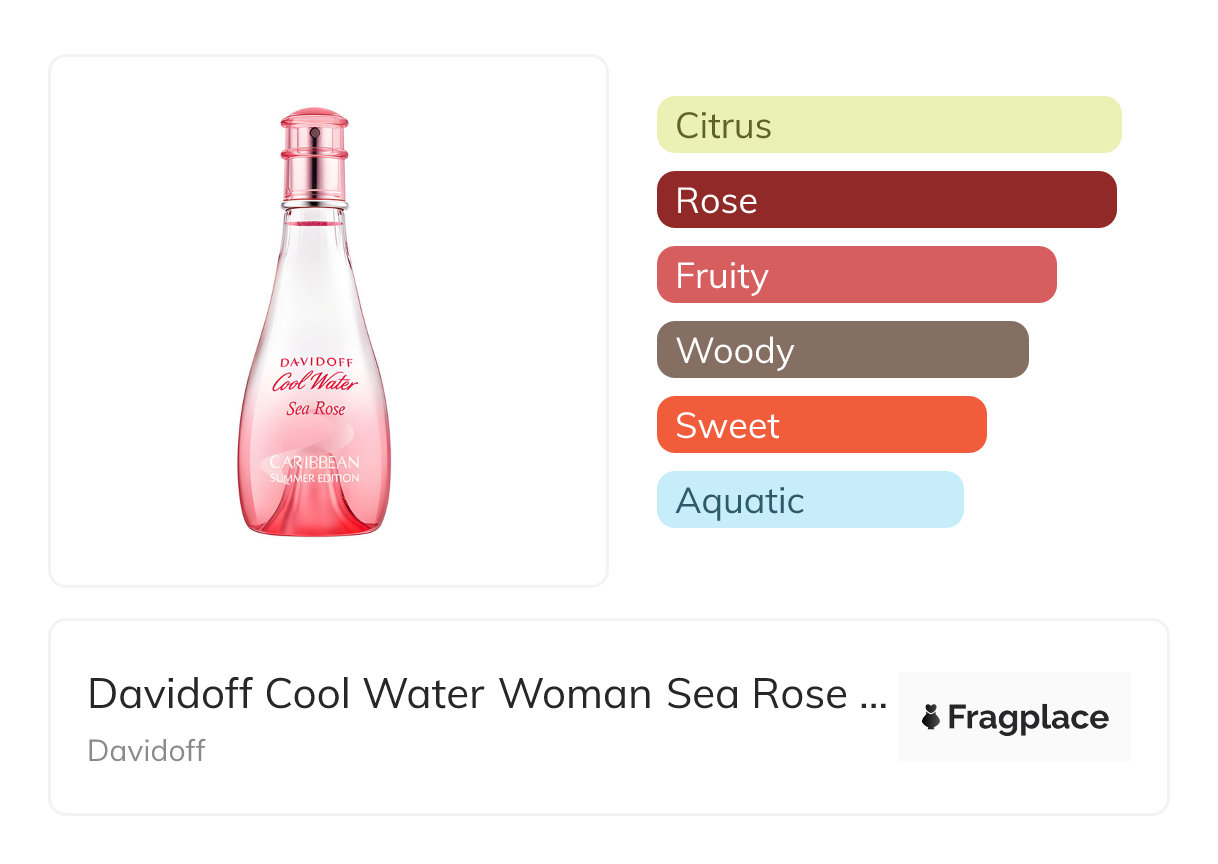
Task: Select the dark red Rose accord bar
Action: tap(886, 200)
